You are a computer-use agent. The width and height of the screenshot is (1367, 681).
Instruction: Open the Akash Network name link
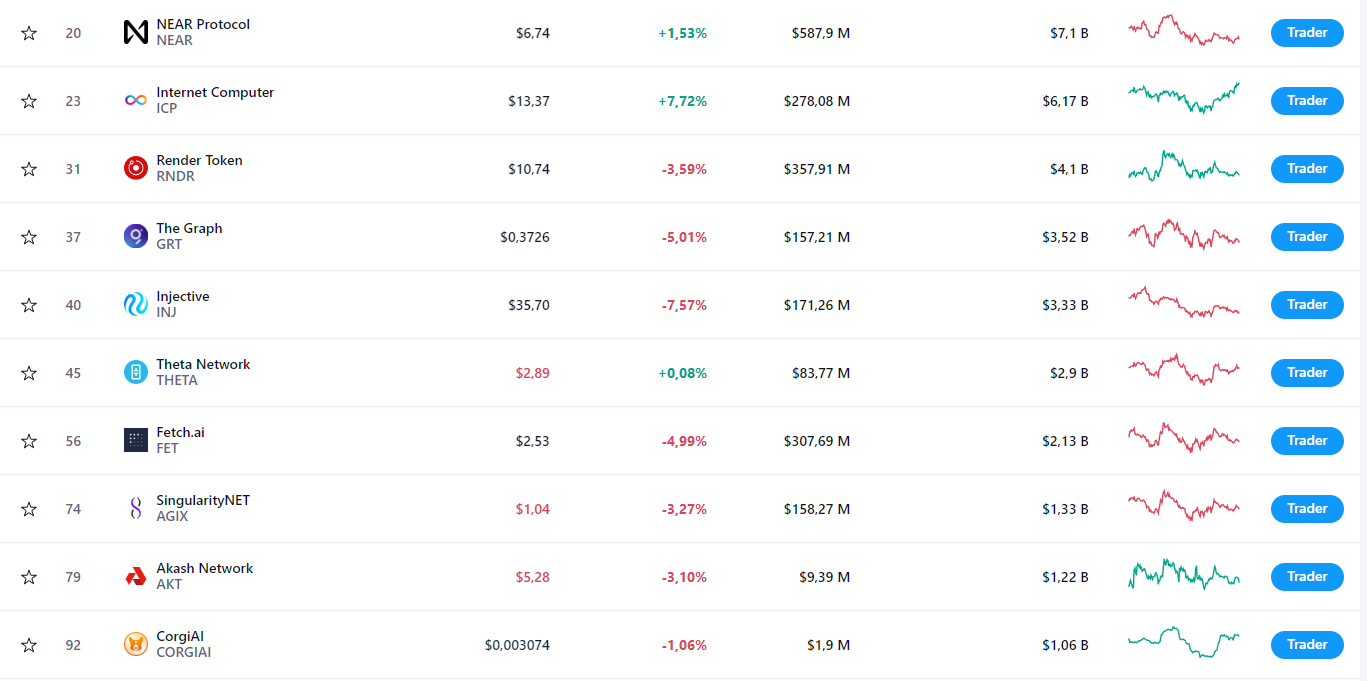coord(204,568)
